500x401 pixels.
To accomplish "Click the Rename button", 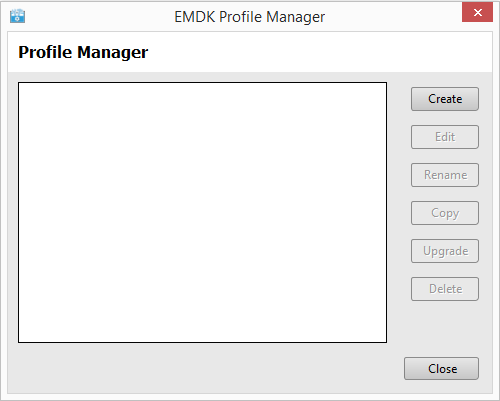I will 445,175.
